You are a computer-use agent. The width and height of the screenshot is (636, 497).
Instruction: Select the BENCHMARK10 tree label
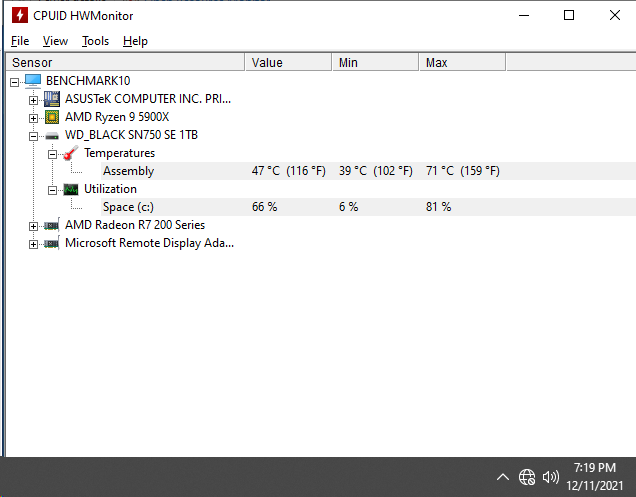tap(88, 81)
